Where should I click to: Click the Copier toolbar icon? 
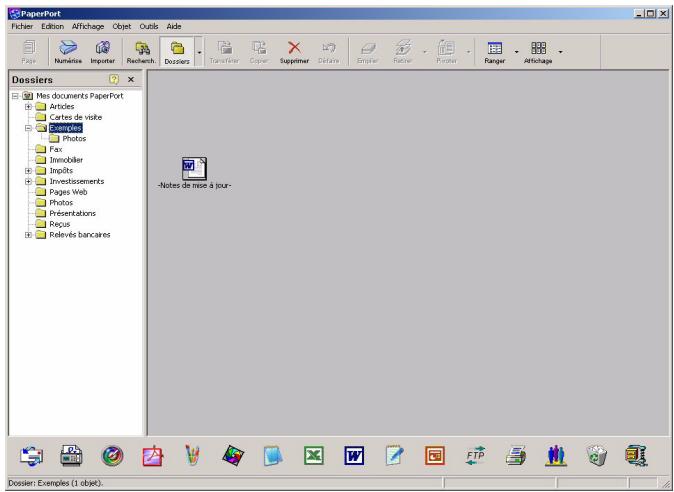[x=259, y=52]
